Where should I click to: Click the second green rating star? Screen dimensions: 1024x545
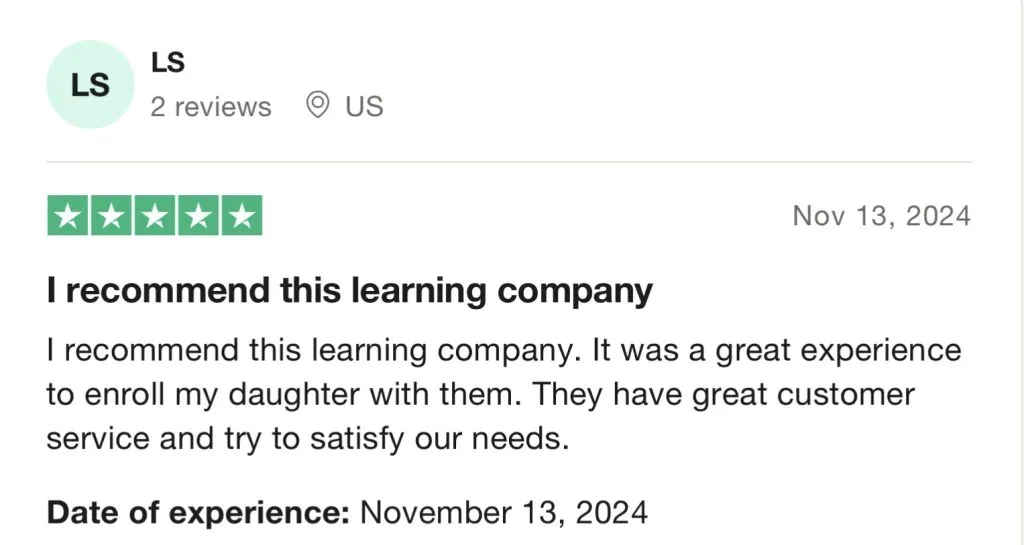pyautogui.click(x=112, y=216)
